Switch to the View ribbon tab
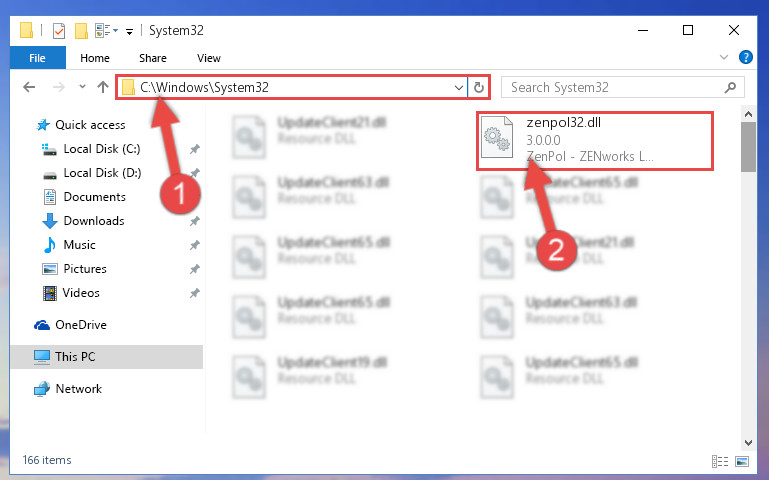Viewport: 769px width, 480px height. tap(208, 58)
